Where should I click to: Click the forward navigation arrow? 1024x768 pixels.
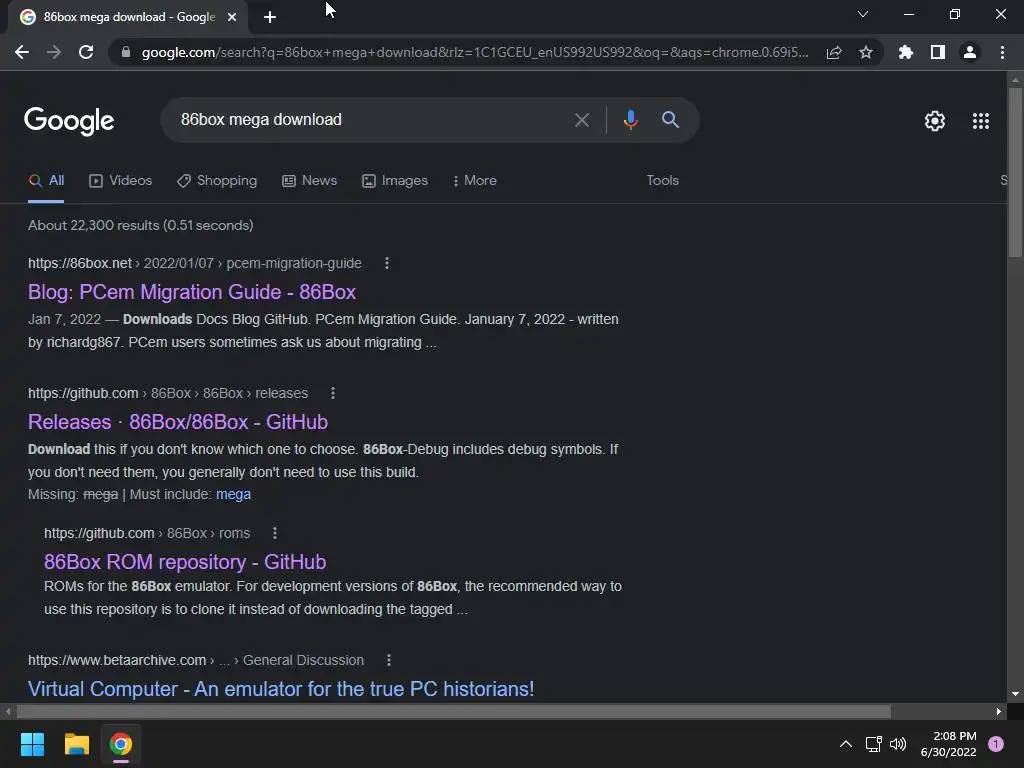pos(54,52)
